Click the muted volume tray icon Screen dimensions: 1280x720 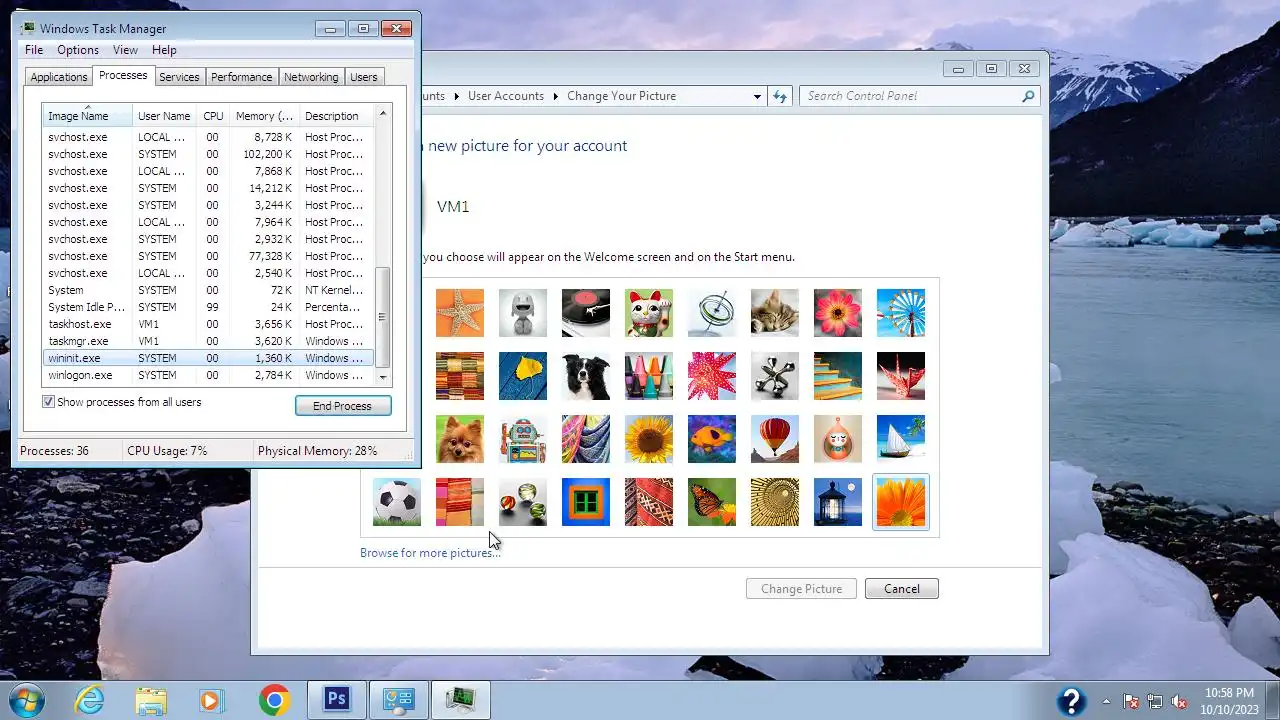click(x=1180, y=701)
